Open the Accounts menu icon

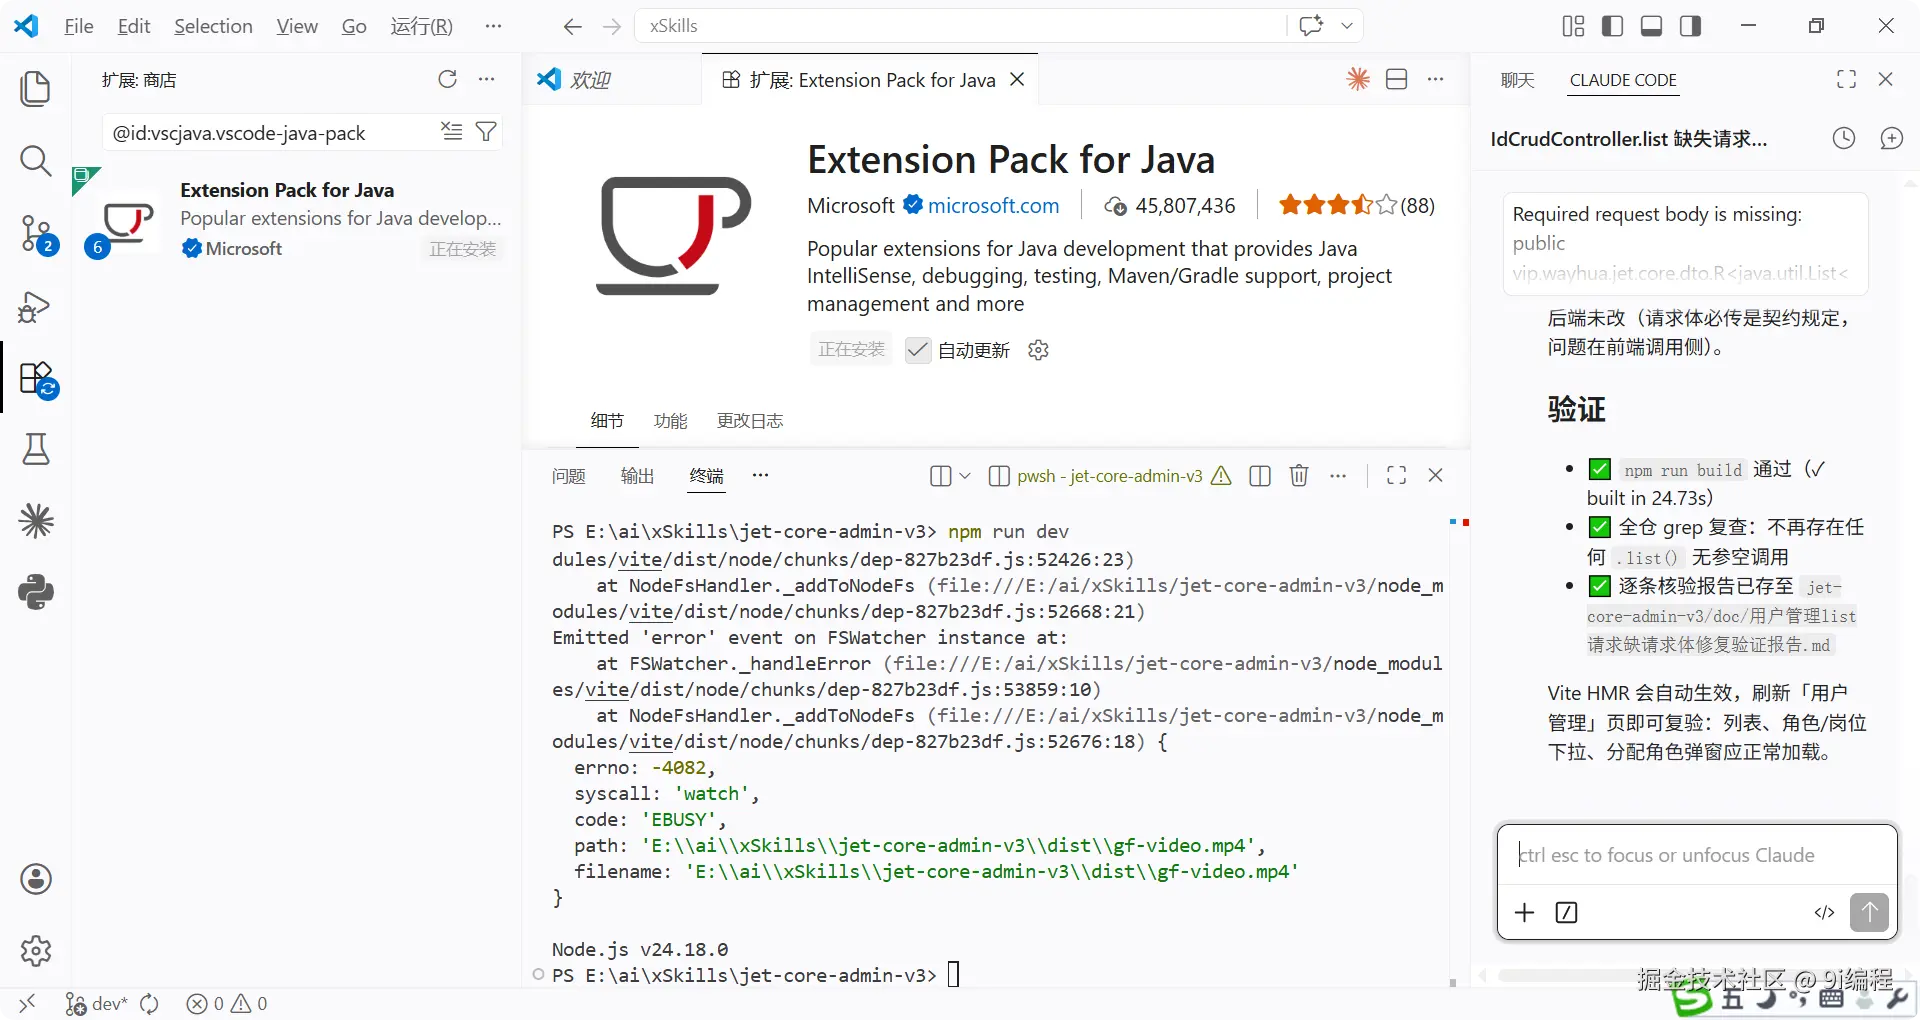pyautogui.click(x=36, y=879)
